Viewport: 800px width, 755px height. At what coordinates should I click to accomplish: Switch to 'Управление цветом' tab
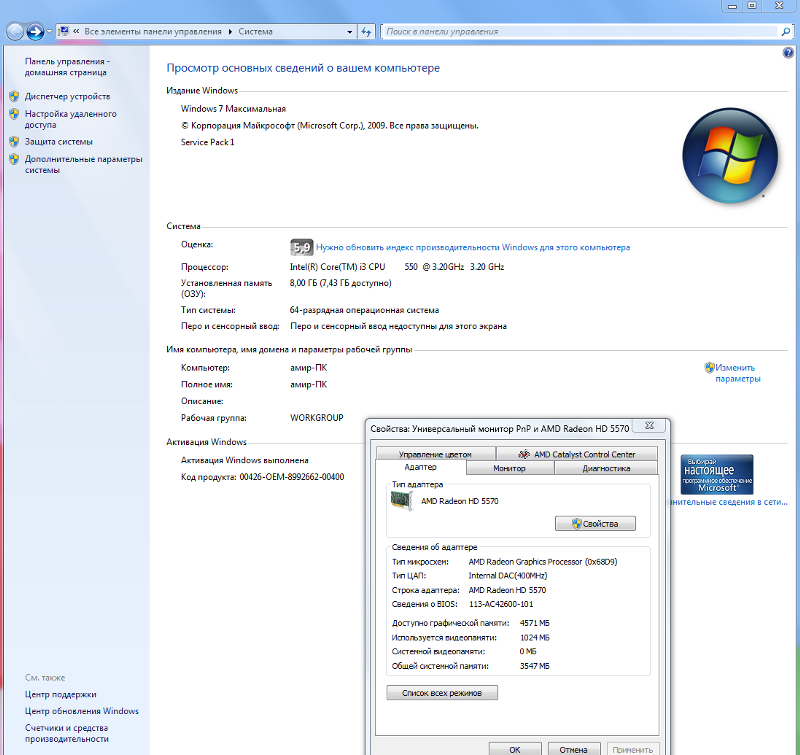(435, 454)
